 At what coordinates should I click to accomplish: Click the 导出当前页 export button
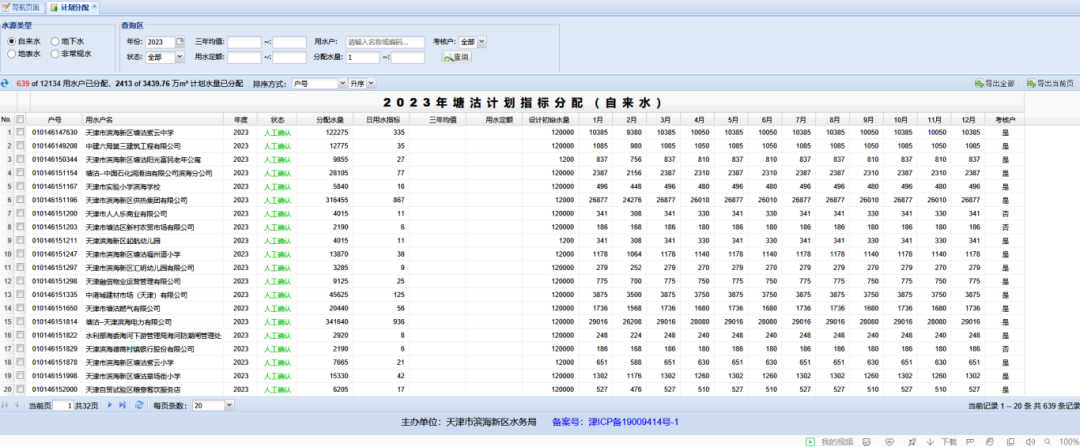click(x=1050, y=83)
